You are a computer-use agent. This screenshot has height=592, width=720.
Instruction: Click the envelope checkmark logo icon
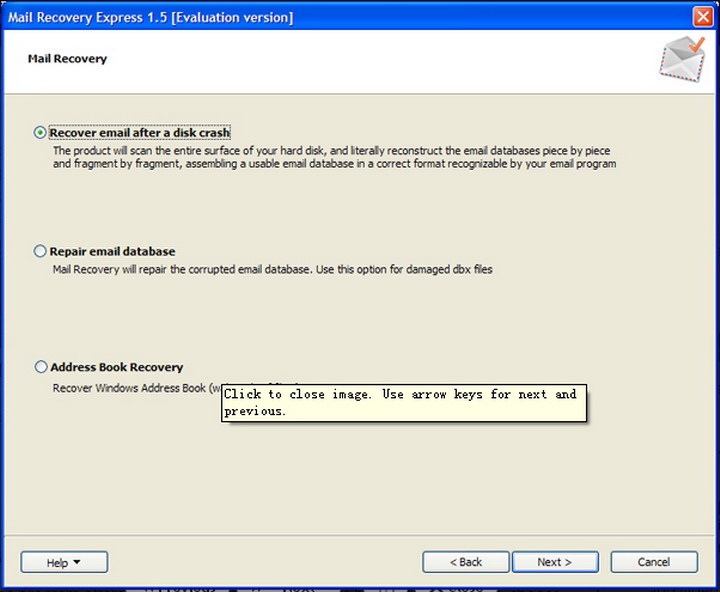click(x=682, y=59)
